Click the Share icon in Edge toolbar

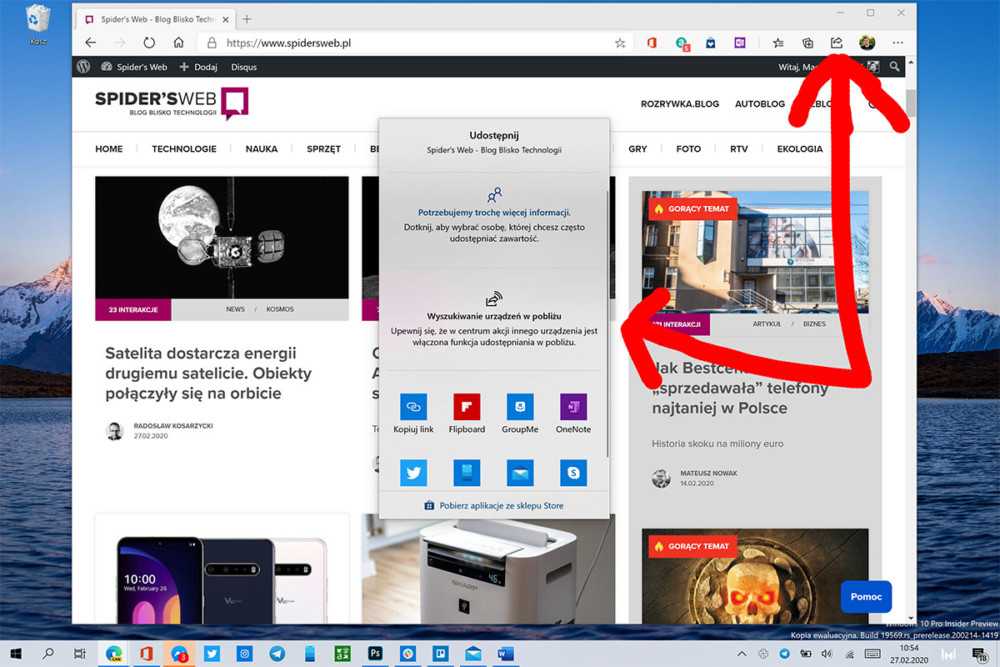click(x=836, y=43)
